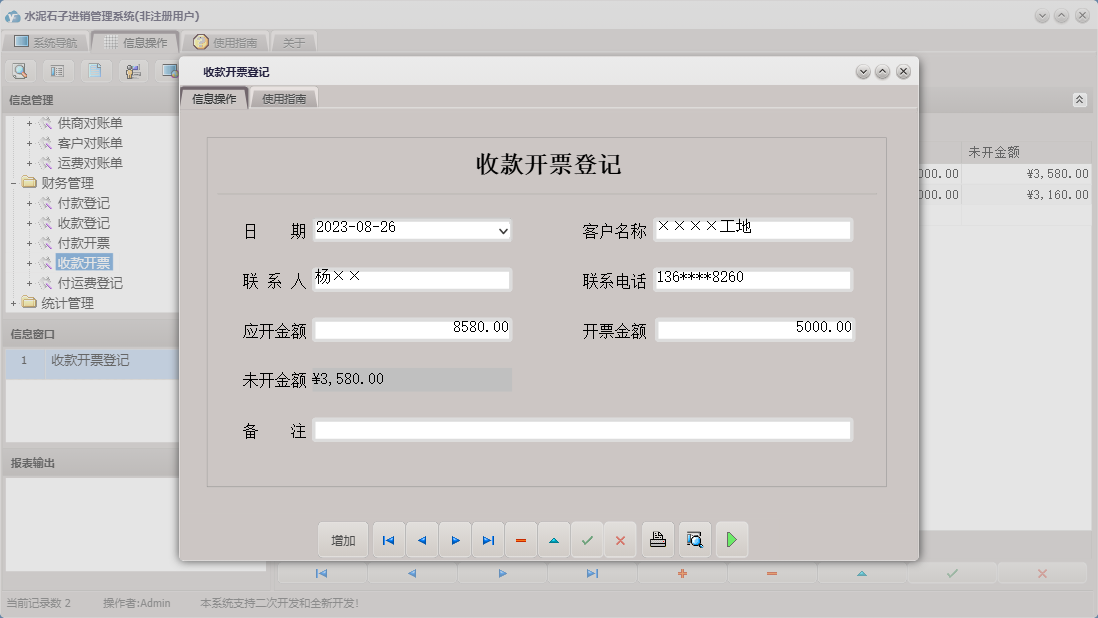Collapse the 财务管理 folder
Image resolution: width=1098 pixels, height=618 pixels.
pyautogui.click(x=12, y=182)
